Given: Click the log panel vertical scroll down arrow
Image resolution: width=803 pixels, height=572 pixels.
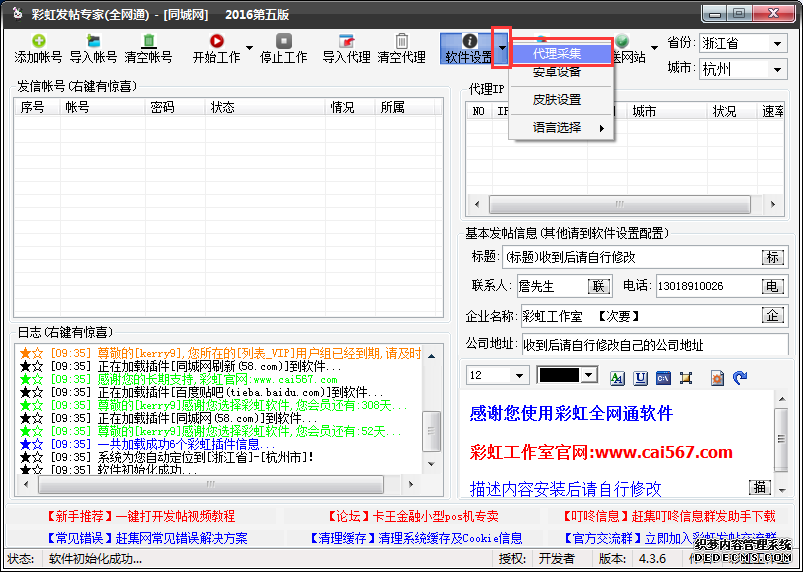Looking at the screenshot, I should pyautogui.click(x=431, y=464).
